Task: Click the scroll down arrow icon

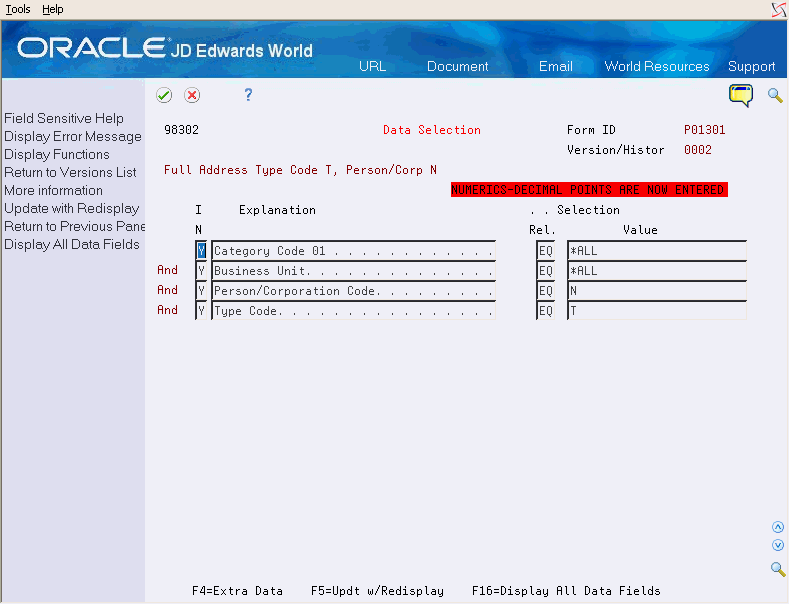Action: [778, 545]
